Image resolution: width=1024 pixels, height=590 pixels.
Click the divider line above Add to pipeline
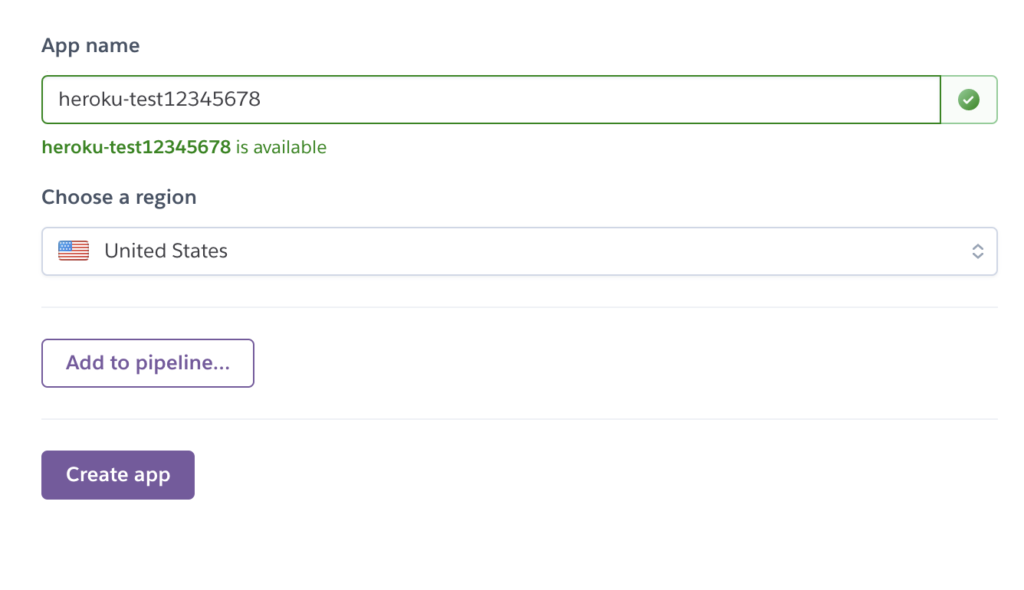519,307
